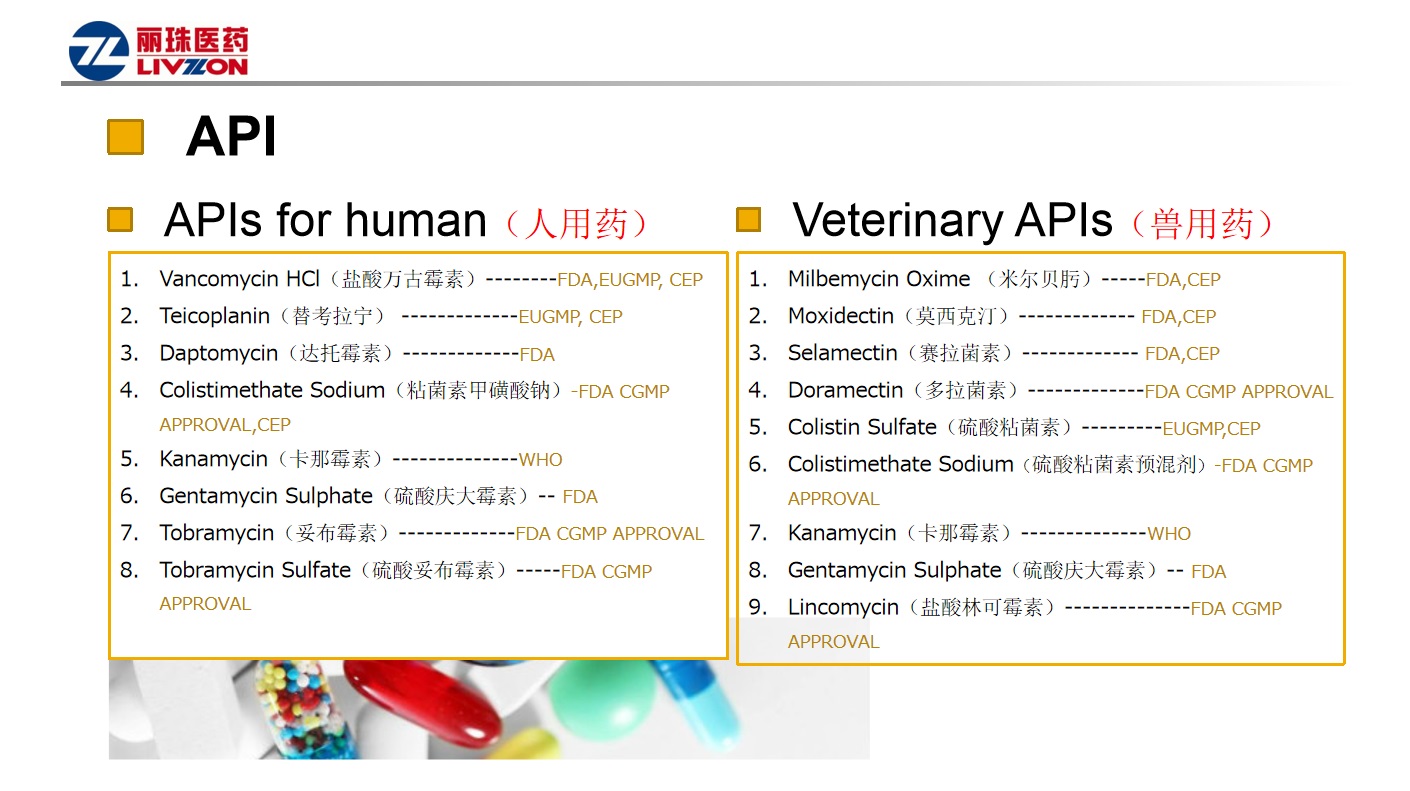Click the Veterinary APIs heading
The width and height of the screenshot is (1410, 791).
[952, 221]
